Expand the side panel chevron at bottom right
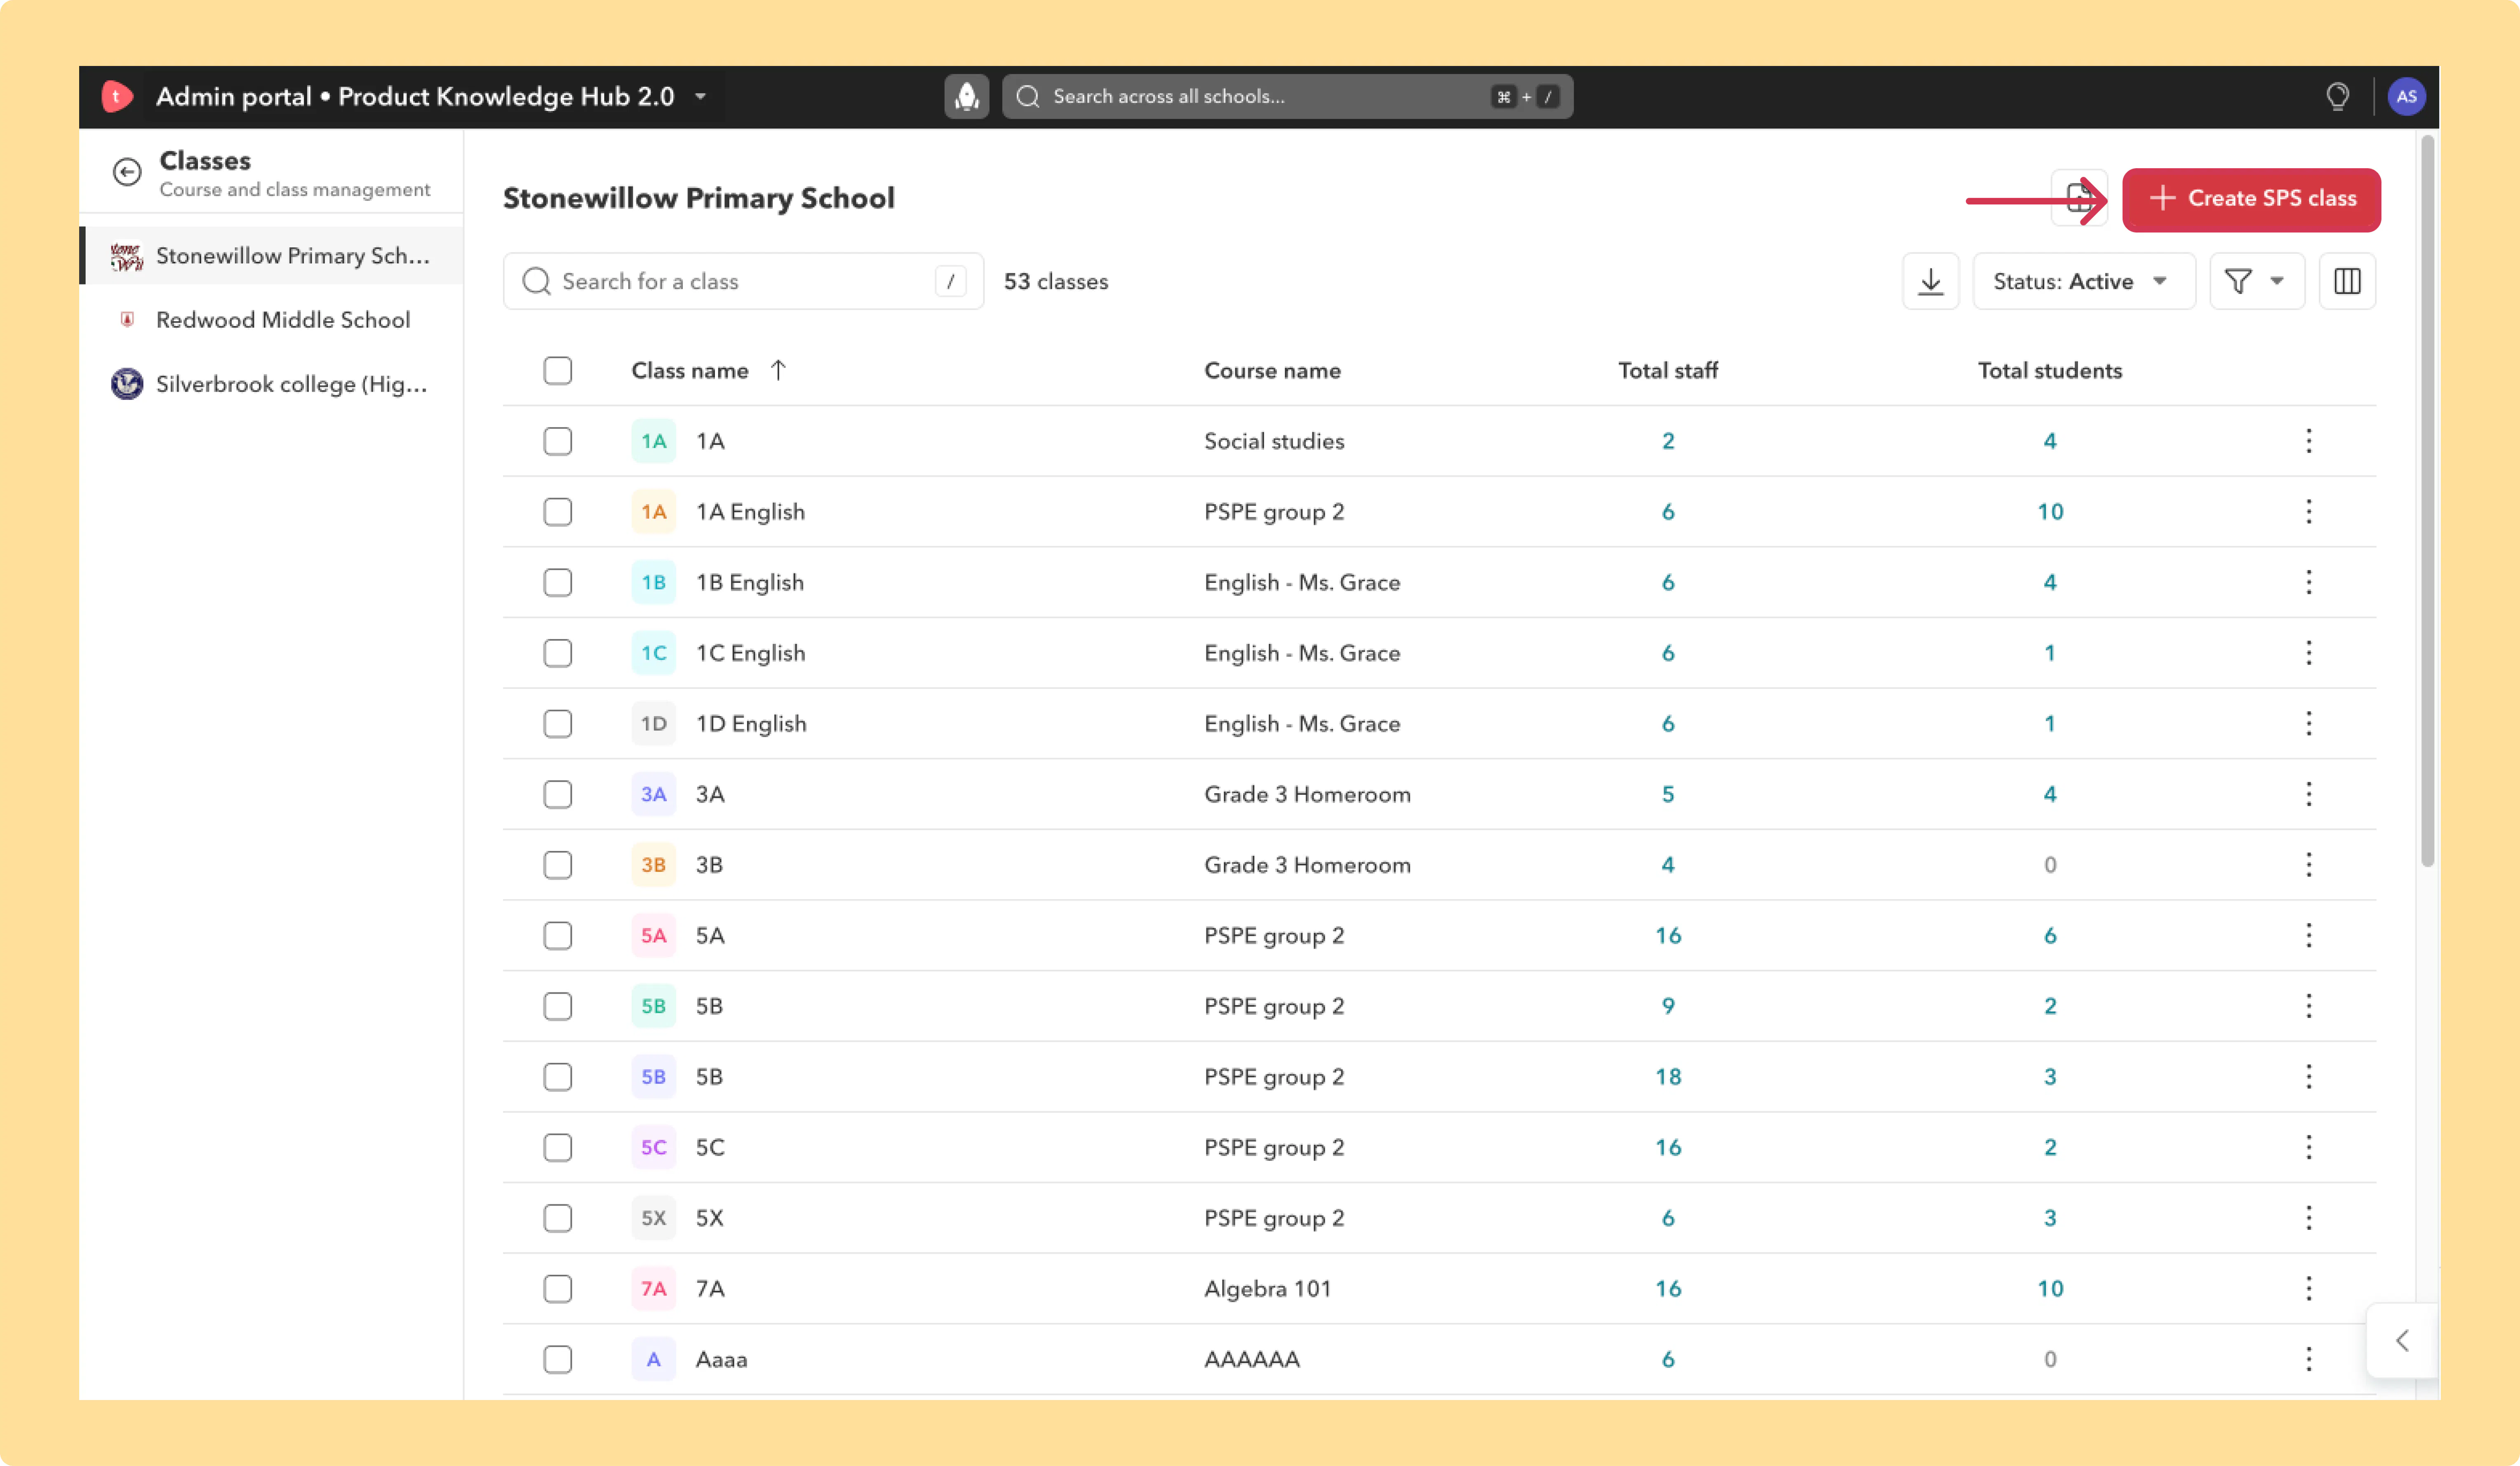Screen dimensions: 2520x1466 (2402, 1341)
